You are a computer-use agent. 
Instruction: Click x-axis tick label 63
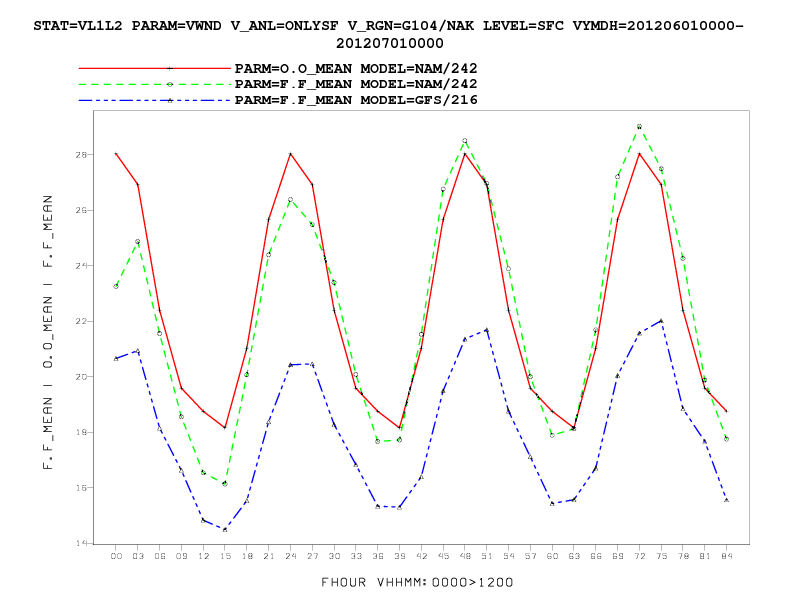pyautogui.click(x=574, y=556)
